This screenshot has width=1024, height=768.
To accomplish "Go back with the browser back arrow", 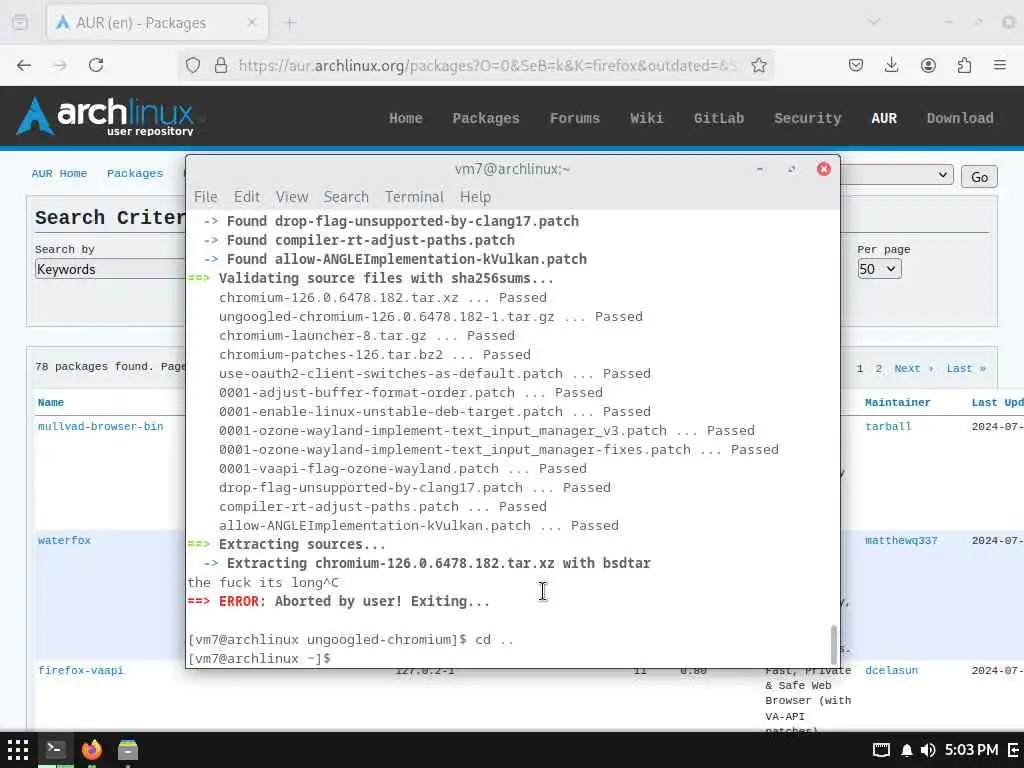I will (x=24, y=65).
